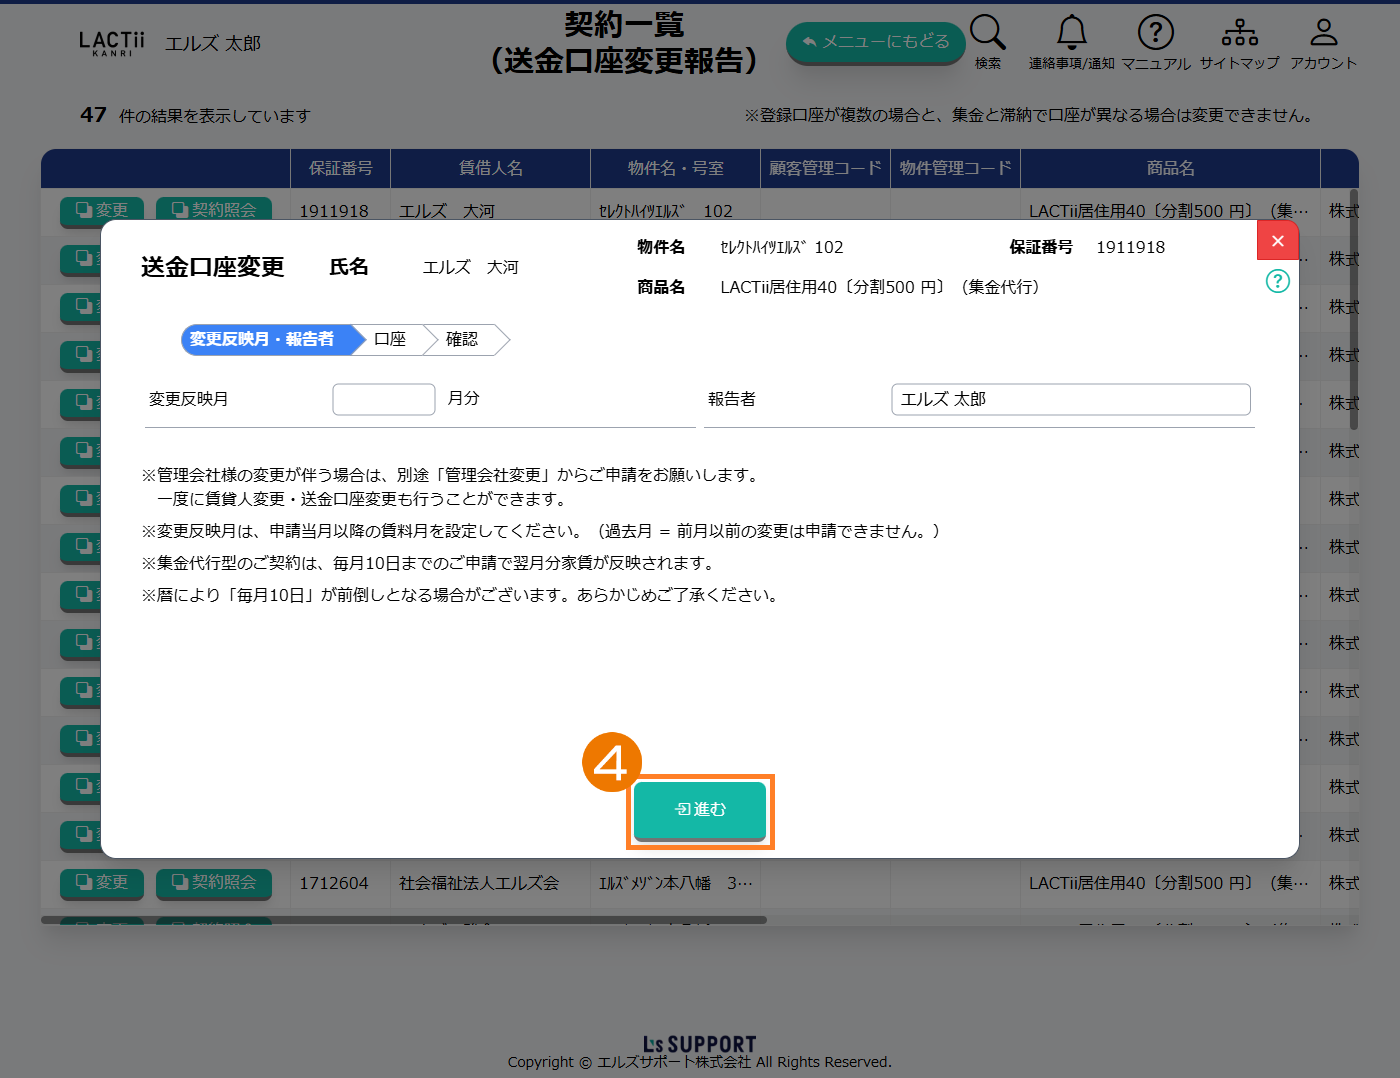Open the notifications bell icon
This screenshot has height=1078, width=1400.
pyautogui.click(x=1071, y=34)
